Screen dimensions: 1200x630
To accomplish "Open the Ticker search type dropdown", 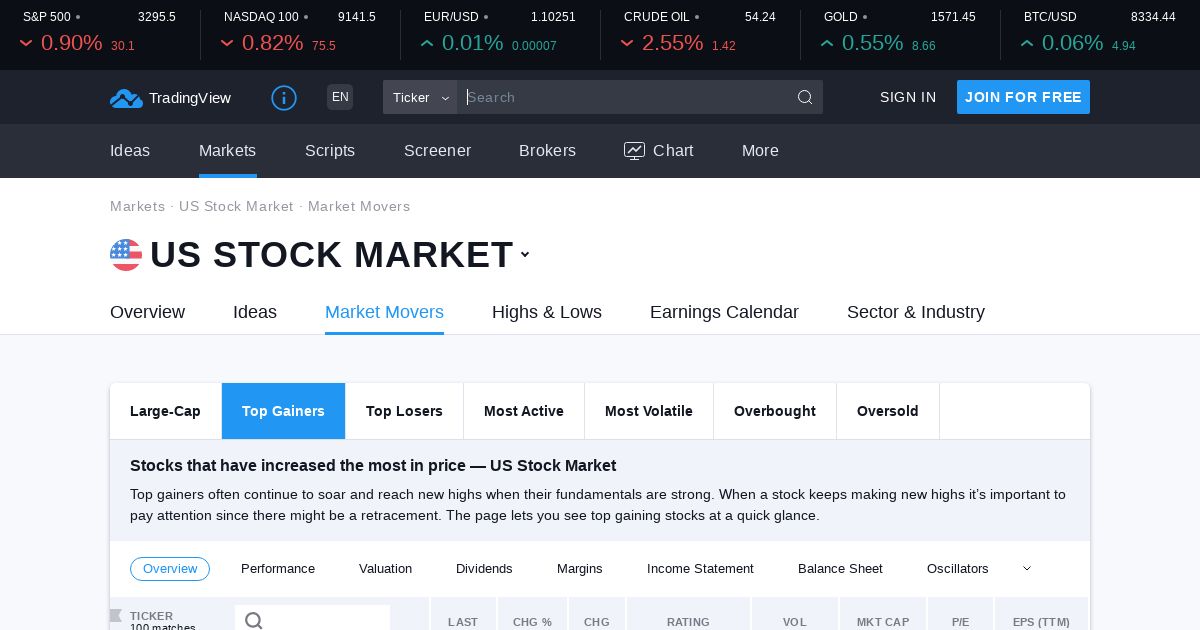I will 420,97.
